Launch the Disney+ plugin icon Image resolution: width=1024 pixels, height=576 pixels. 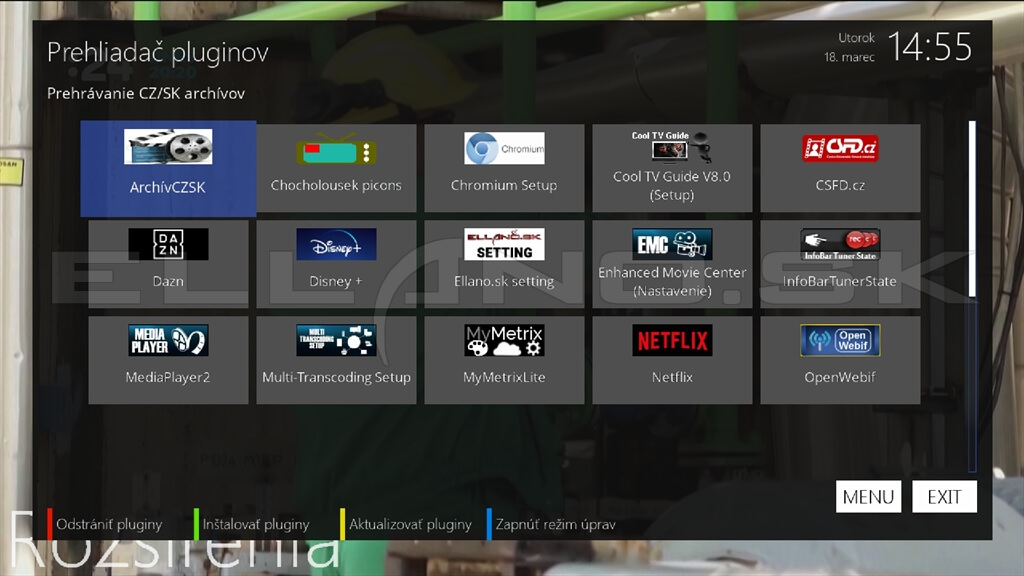tap(336, 244)
